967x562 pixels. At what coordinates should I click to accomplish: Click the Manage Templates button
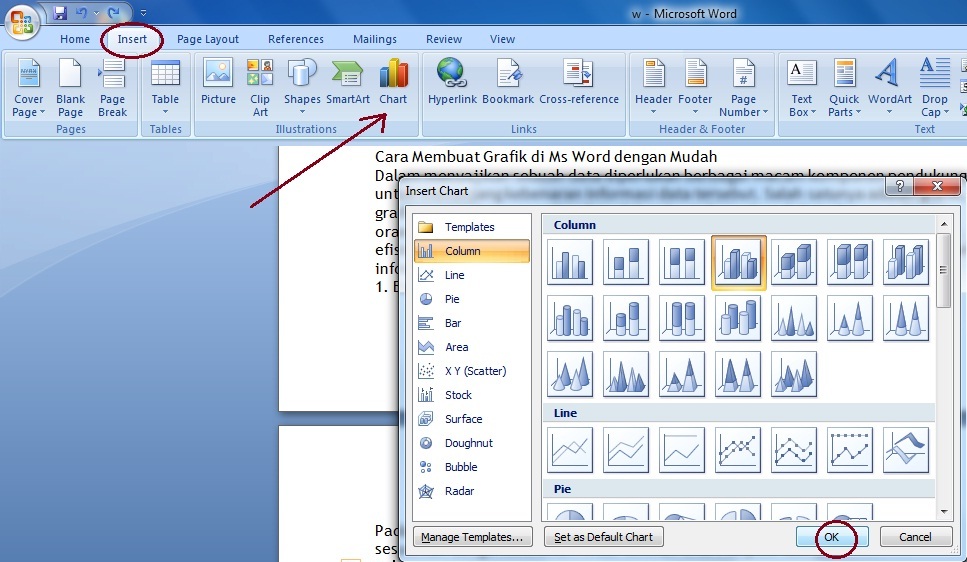[472, 537]
